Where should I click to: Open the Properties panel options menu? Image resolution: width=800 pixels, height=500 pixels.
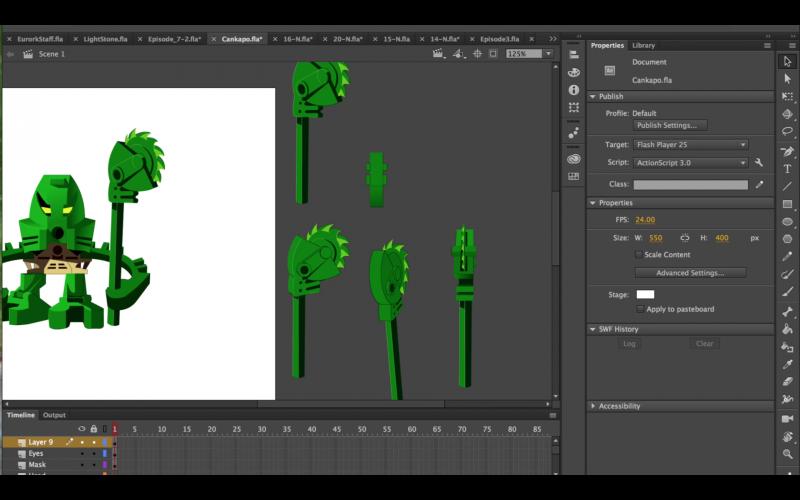(767, 45)
